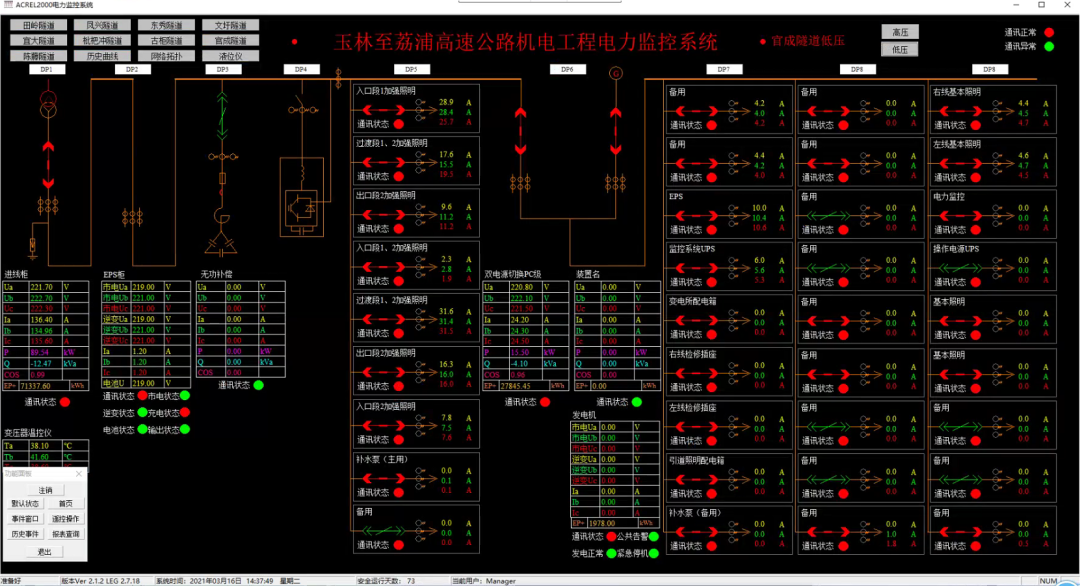Toggle the 左线基本照明 breaker
Image resolution: width=1080 pixels, height=586 pixels.
[962, 163]
